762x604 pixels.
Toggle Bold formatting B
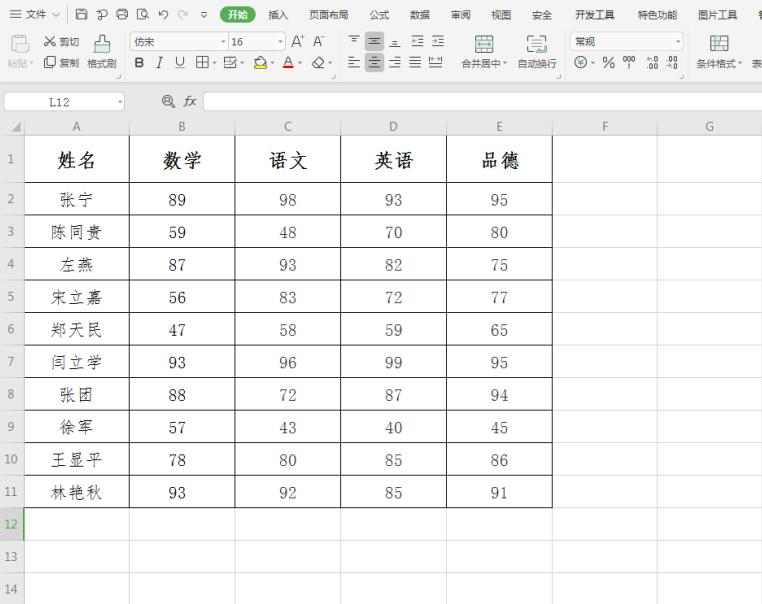coord(139,62)
